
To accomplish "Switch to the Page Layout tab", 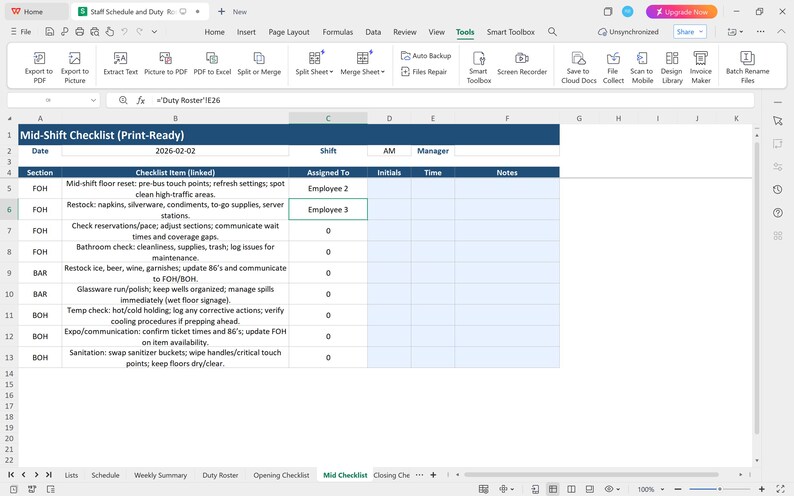I will coord(289,32).
